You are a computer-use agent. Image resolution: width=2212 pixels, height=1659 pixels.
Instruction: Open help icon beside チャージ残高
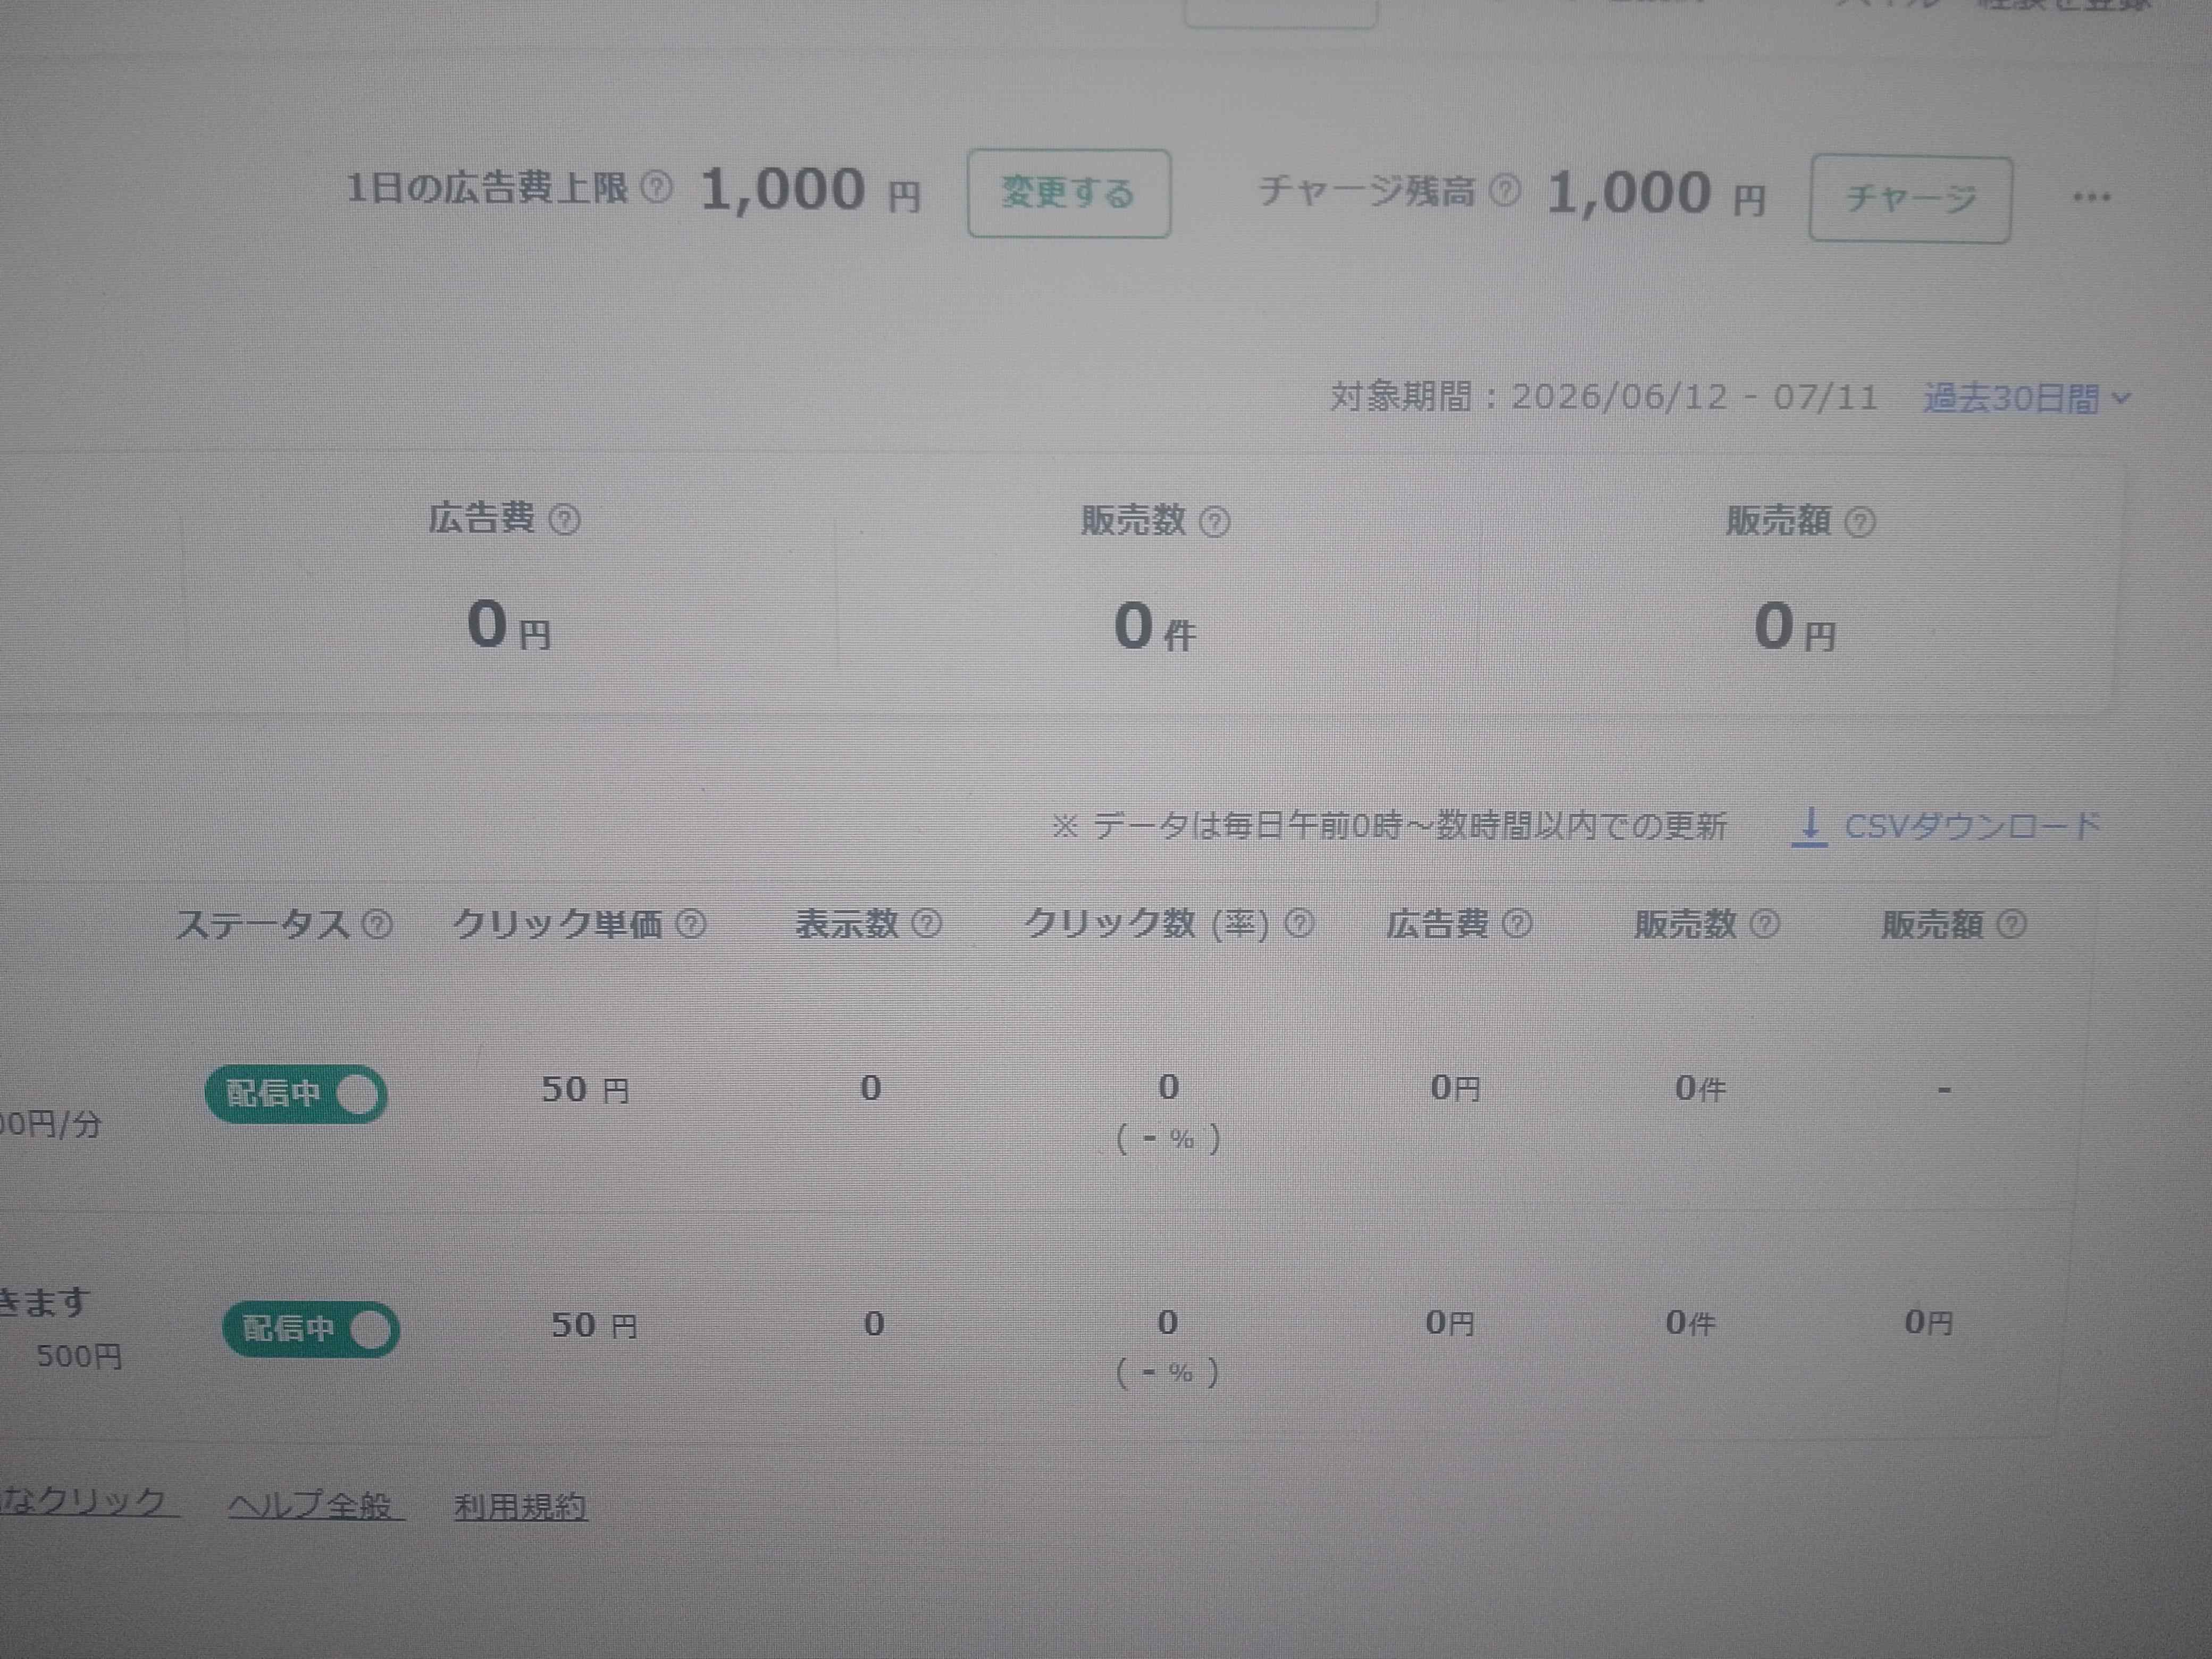point(1504,190)
